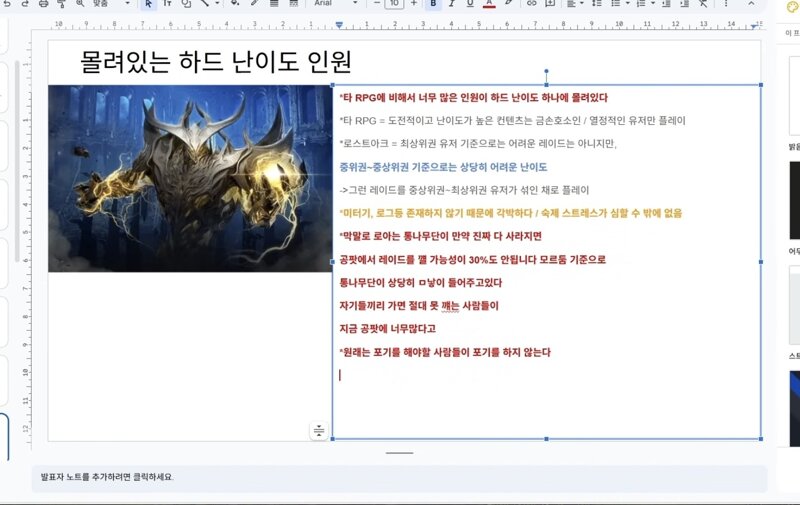Click the line 자기들끼리 가면 절대 못 깨는 사람들이
The image size is (800, 505).
419,306
